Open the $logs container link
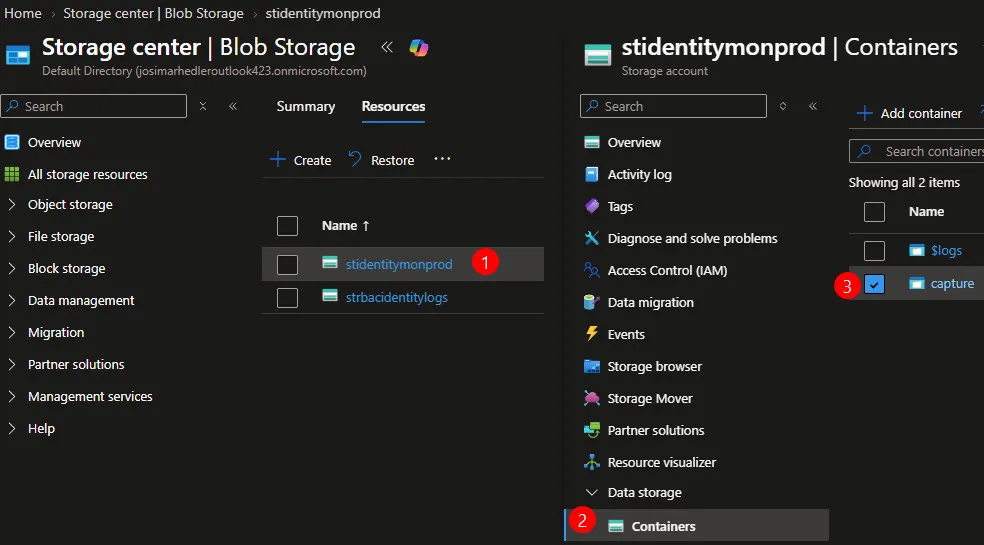This screenshot has width=984, height=545. pyautogui.click(x=946, y=251)
